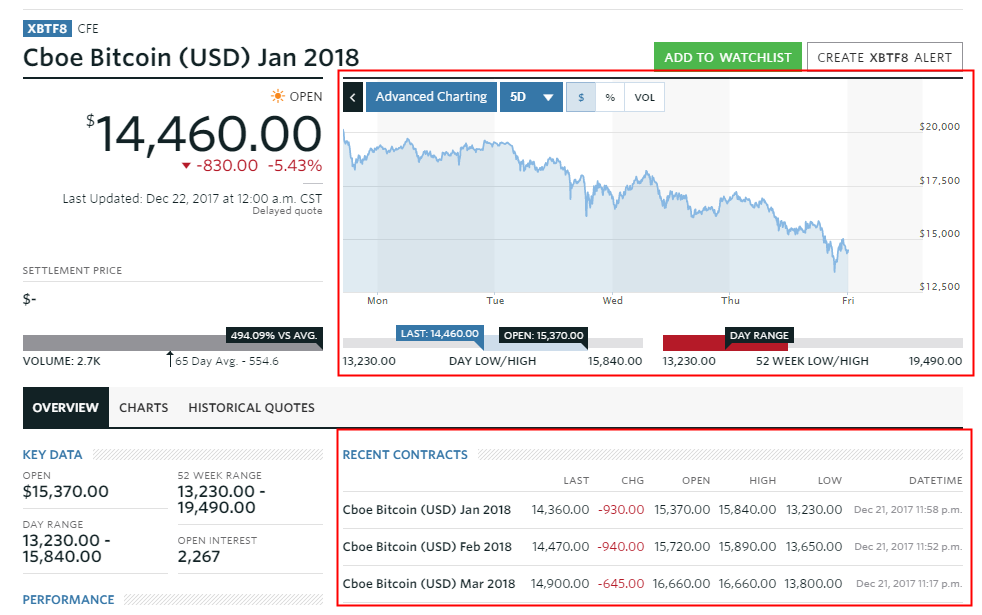This screenshot has width=982, height=615.
Task: Open Cboe Bitcoin (USD) Jan 2018 contract
Action: pyautogui.click(x=426, y=510)
